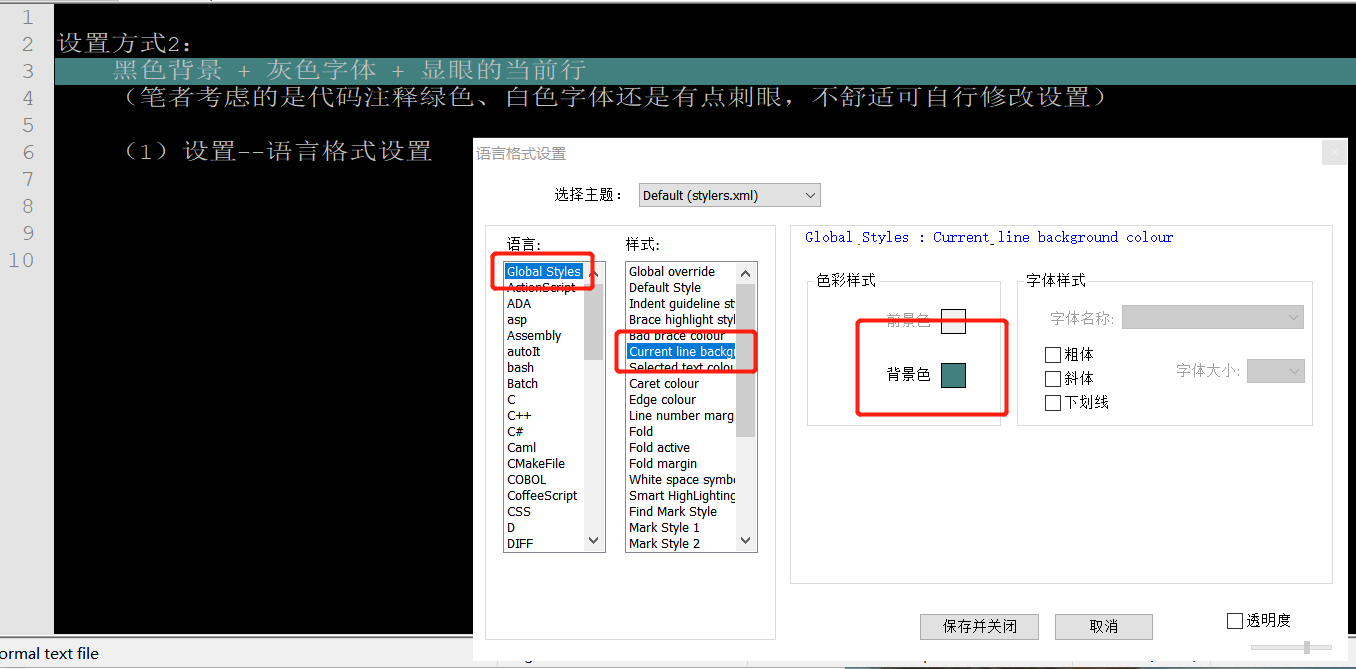This screenshot has width=1356, height=669.
Task: Select CoffeeScript in the language list
Action: (x=542, y=495)
